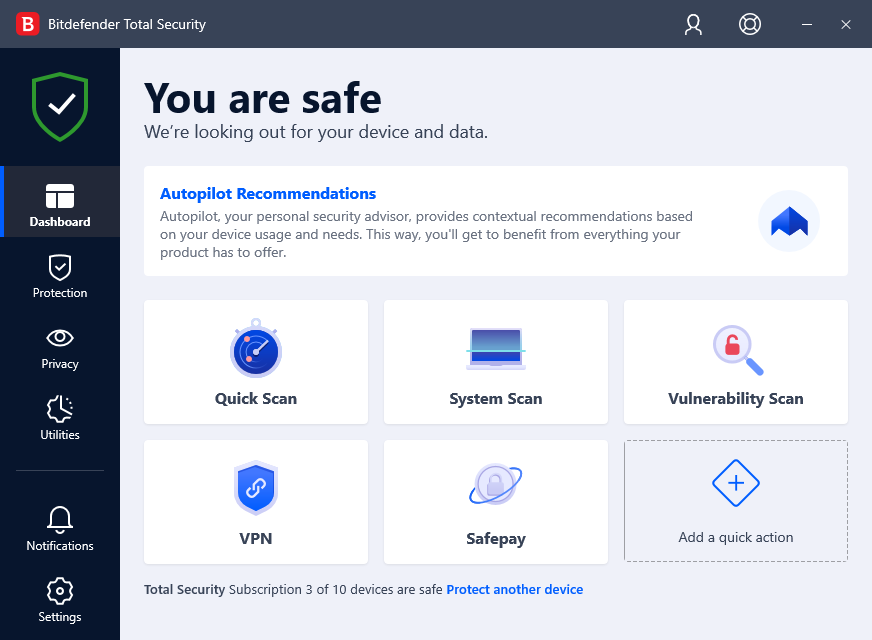Open the help and support lifebuoy icon
Image resolution: width=872 pixels, height=640 pixels.
749,24
